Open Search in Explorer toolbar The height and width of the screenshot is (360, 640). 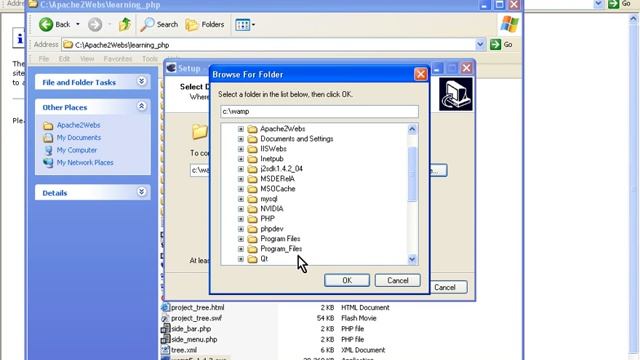(159, 24)
